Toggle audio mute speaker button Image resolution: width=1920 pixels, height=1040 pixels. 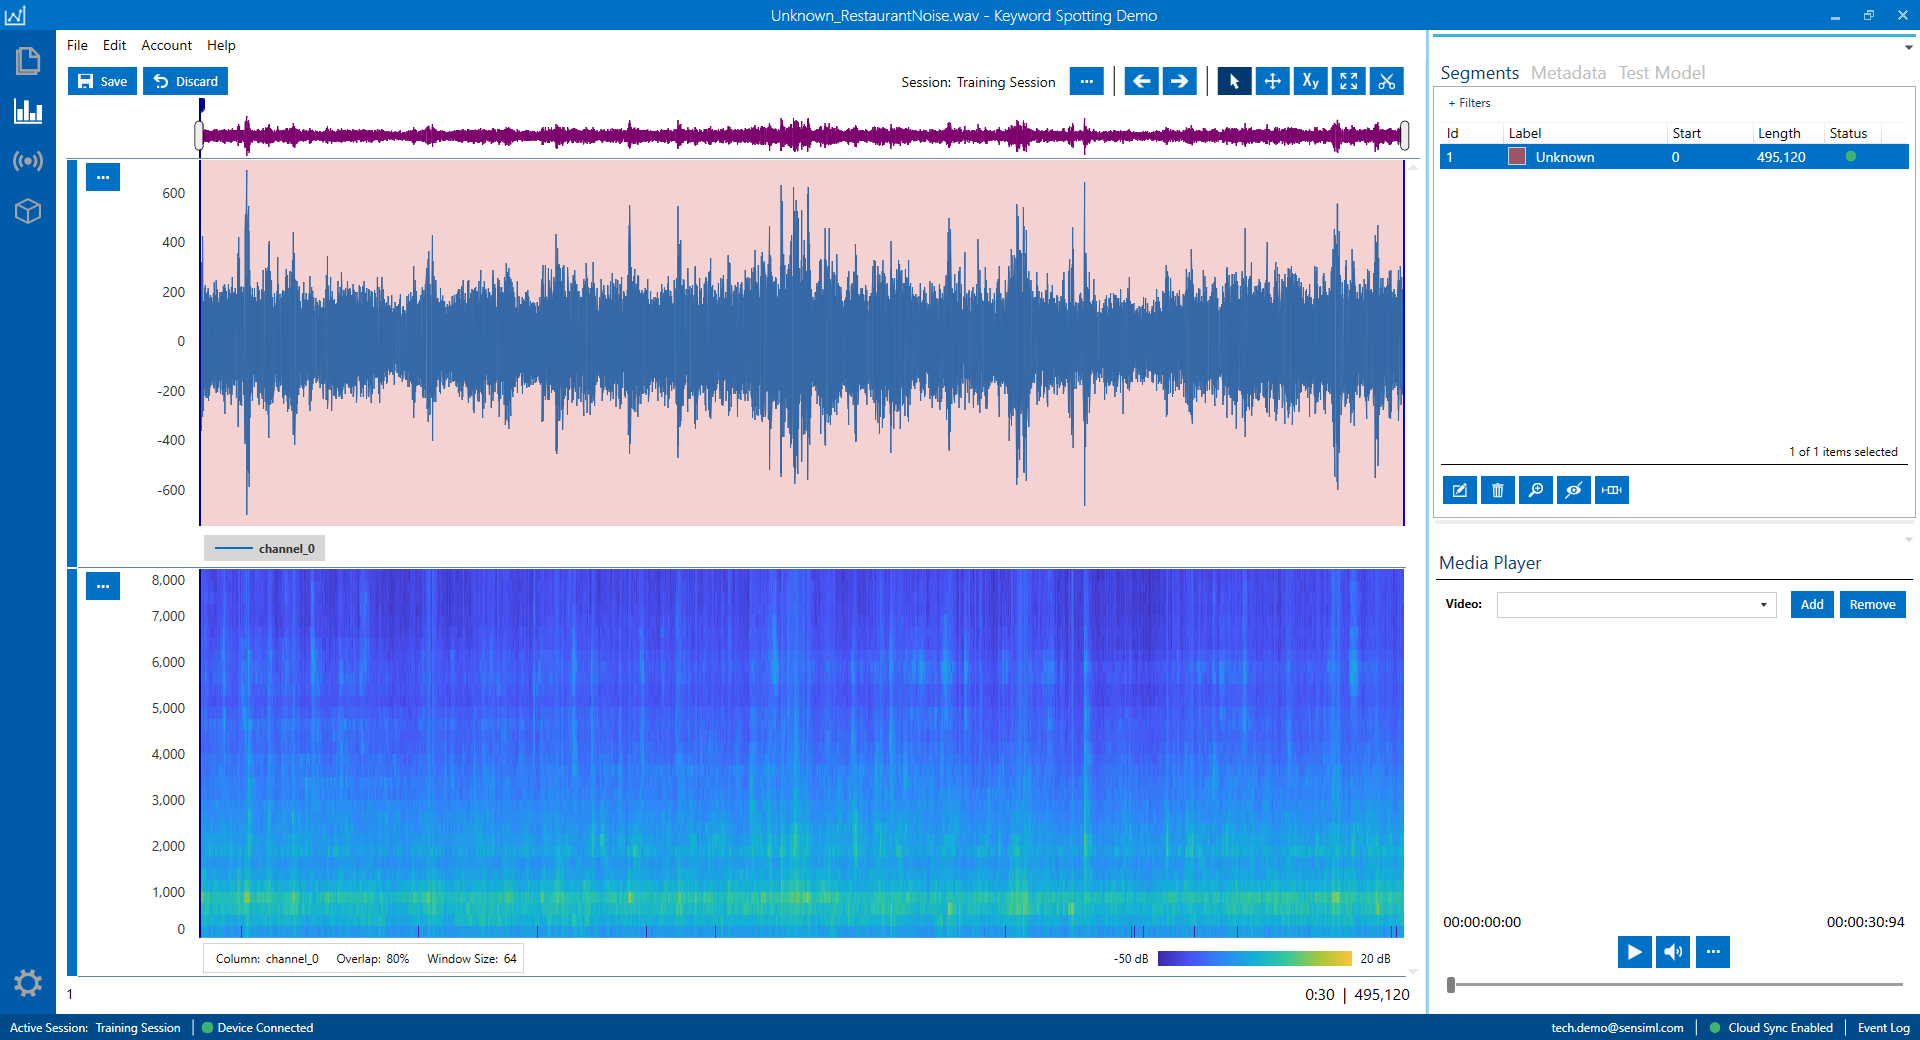[x=1673, y=952]
